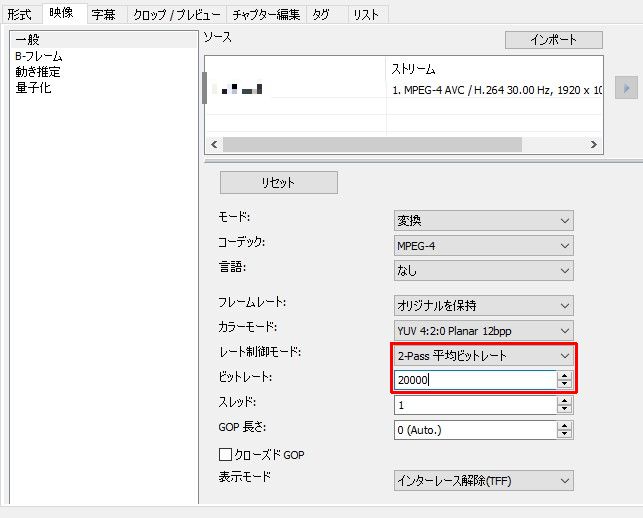Click the ビットレート input field

(x=474, y=380)
